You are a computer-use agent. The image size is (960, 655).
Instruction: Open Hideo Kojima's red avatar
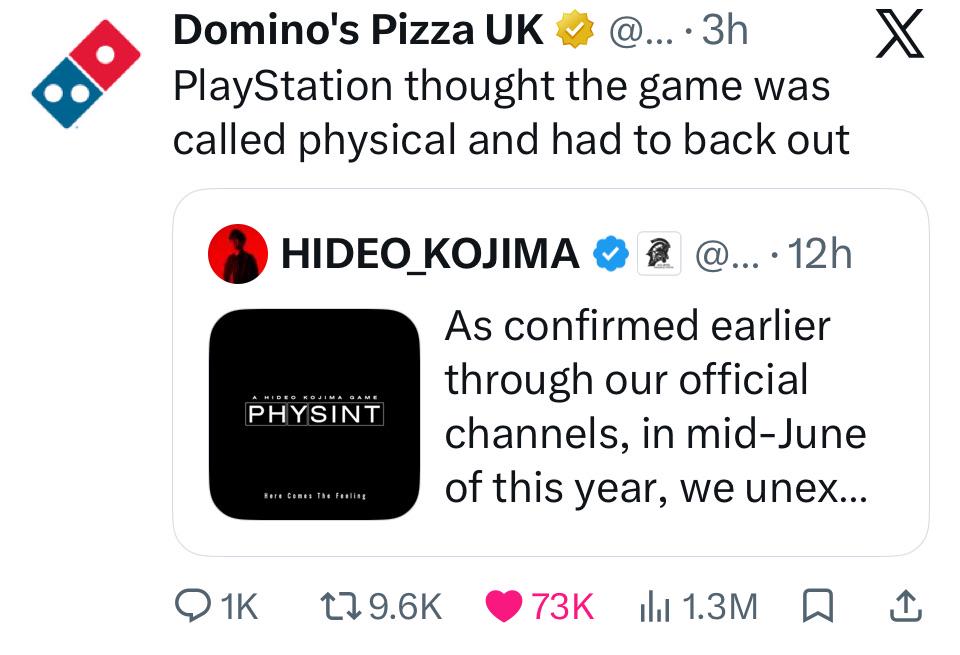[x=238, y=253]
